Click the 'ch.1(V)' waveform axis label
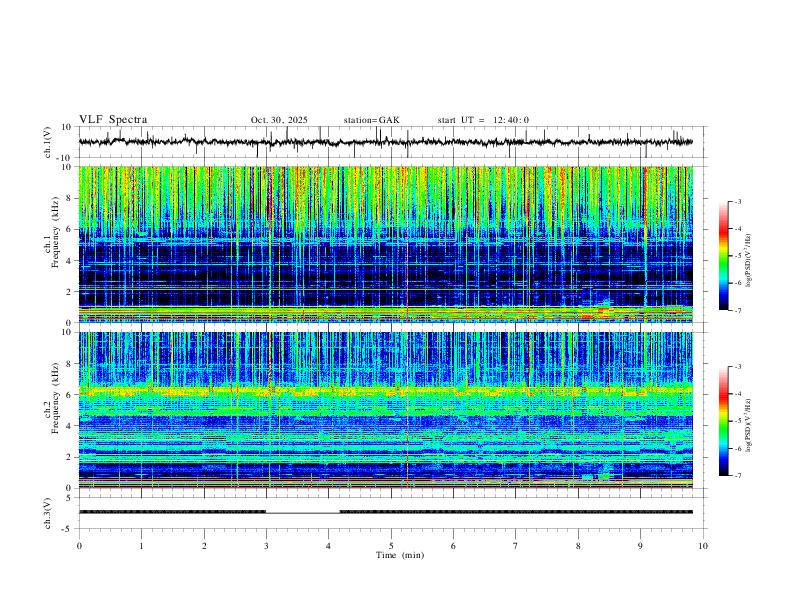Image resolution: width=792 pixels, height=612 pixels. [x=48, y=142]
